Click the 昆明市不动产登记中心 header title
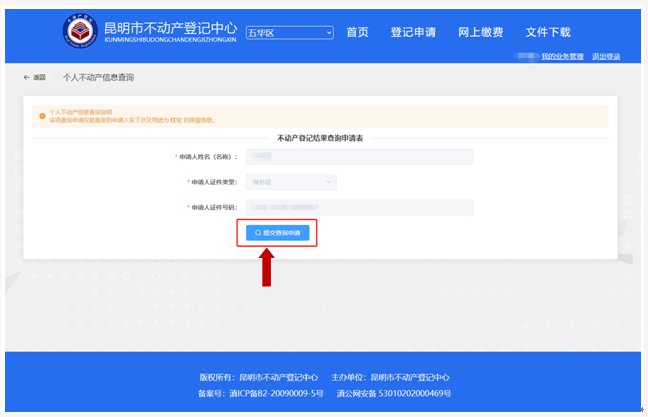 pos(170,28)
